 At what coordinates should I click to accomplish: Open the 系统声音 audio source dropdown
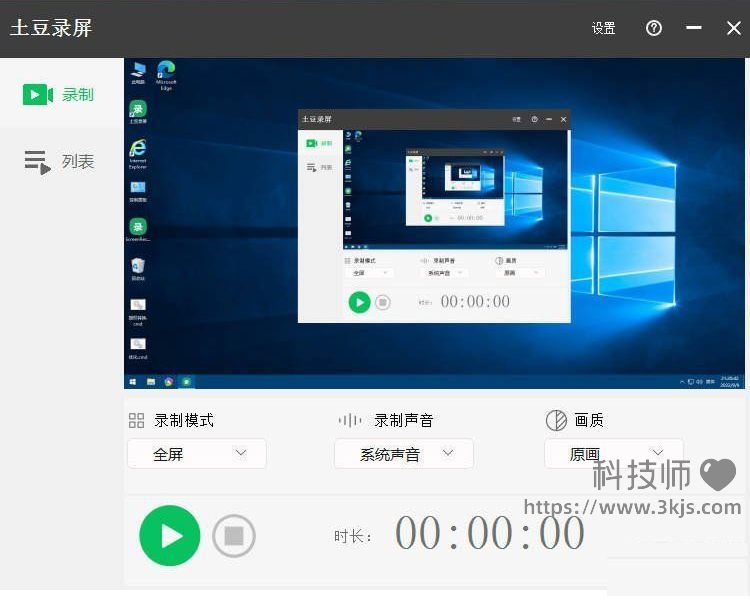(404, 454)
